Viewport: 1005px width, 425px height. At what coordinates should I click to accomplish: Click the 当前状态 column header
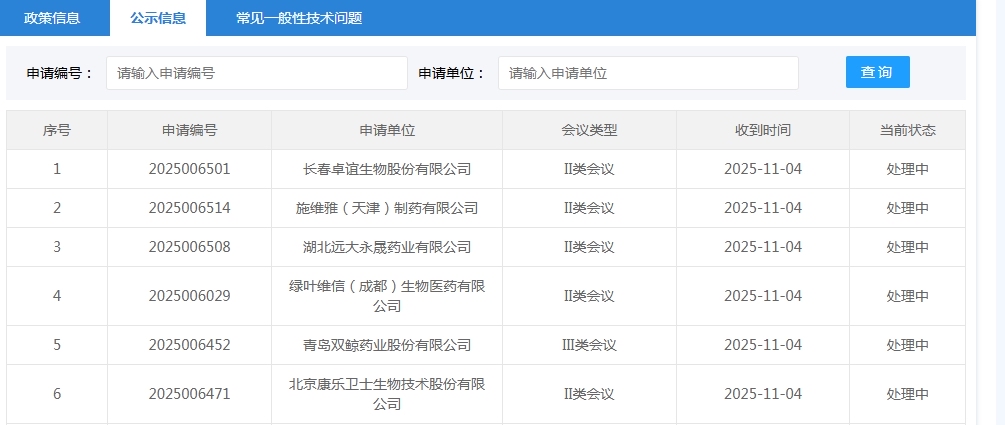coord(908,130)
